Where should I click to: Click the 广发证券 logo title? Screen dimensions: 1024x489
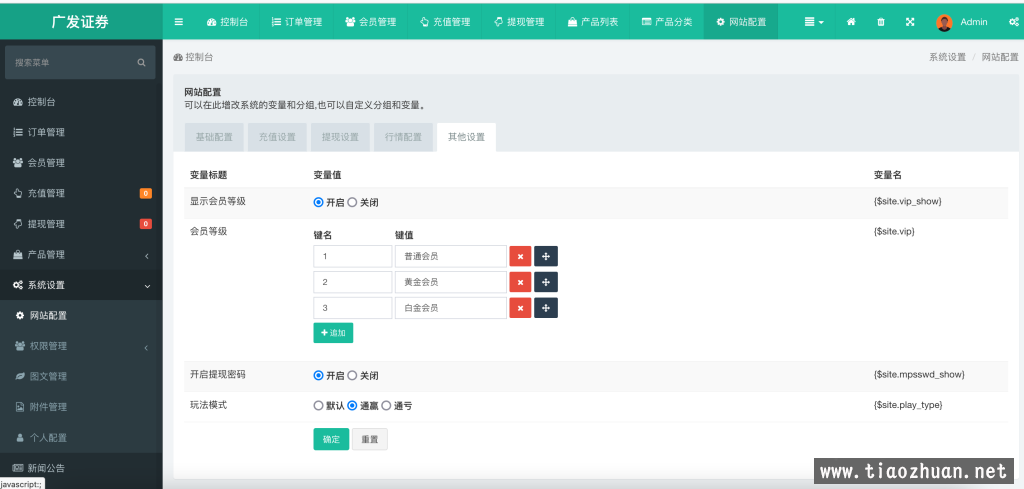[80, 22]
